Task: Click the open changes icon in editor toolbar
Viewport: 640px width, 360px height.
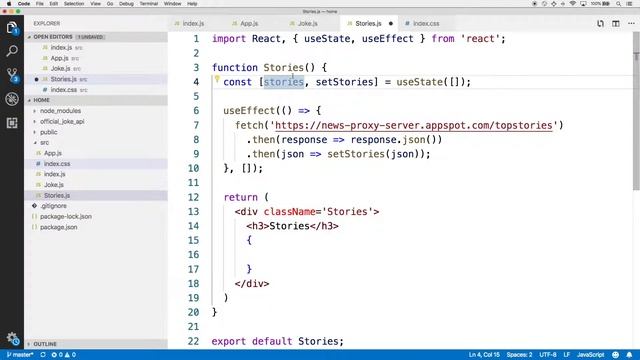Action: [600, 24]
